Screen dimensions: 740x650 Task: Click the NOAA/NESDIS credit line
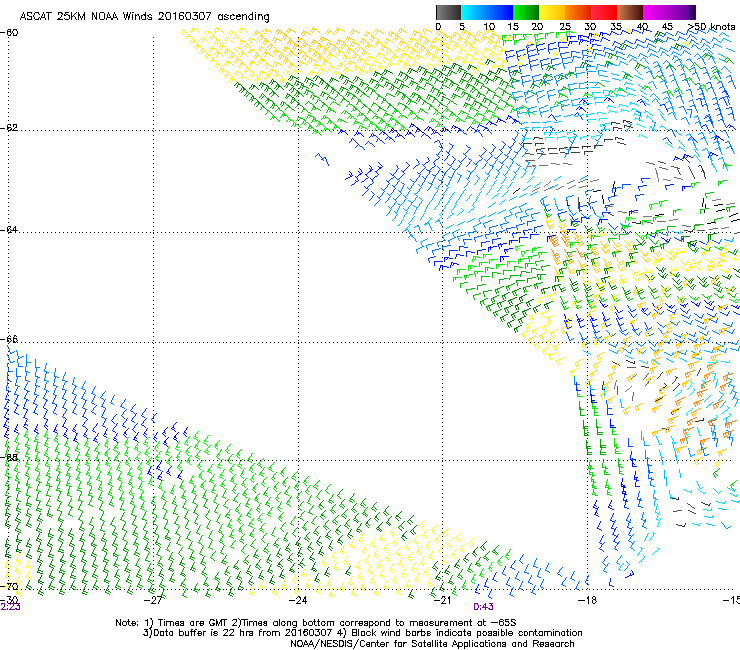point(432,644)
